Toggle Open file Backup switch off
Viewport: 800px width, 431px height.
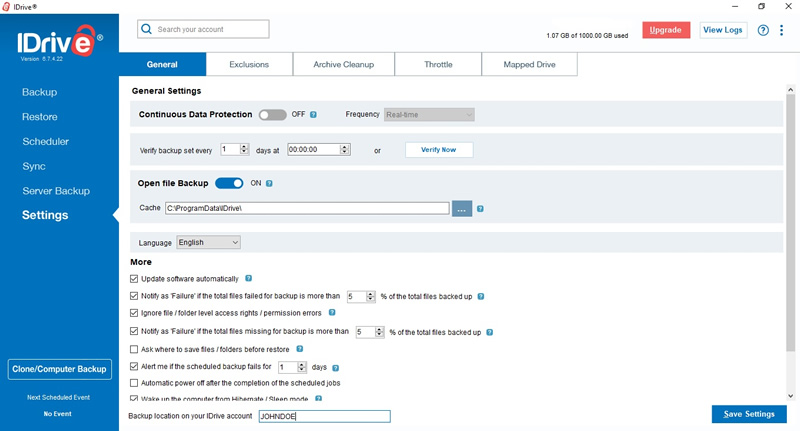pos(229,183)
